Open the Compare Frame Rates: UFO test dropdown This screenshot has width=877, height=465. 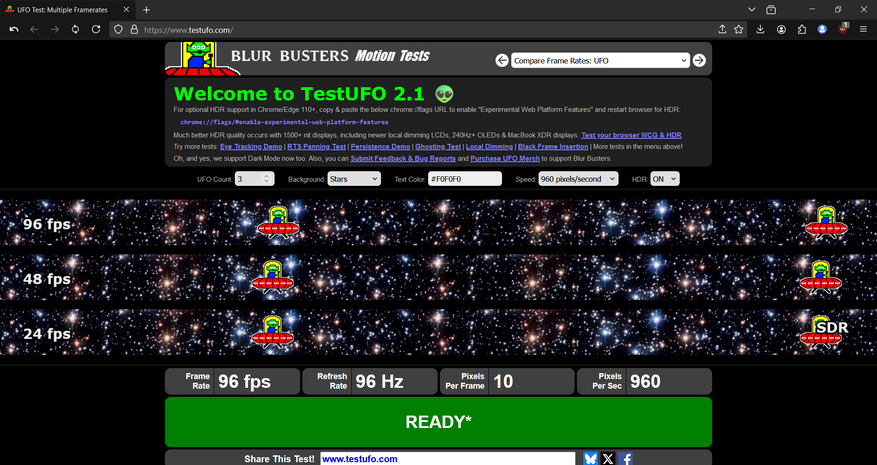pyautogui.click(x=600, y=60)
